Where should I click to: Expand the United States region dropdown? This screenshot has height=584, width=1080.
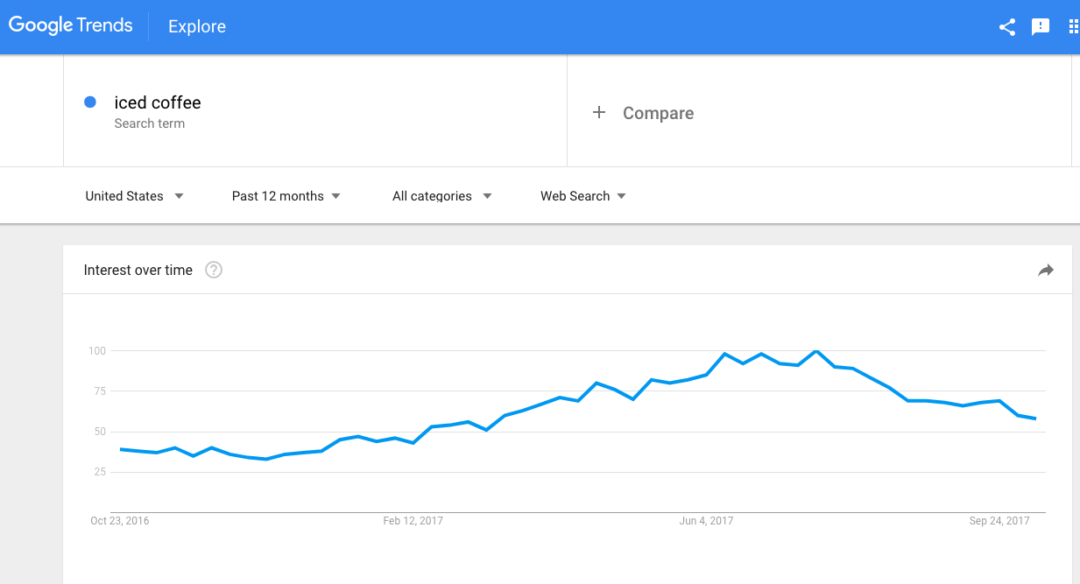134,196
